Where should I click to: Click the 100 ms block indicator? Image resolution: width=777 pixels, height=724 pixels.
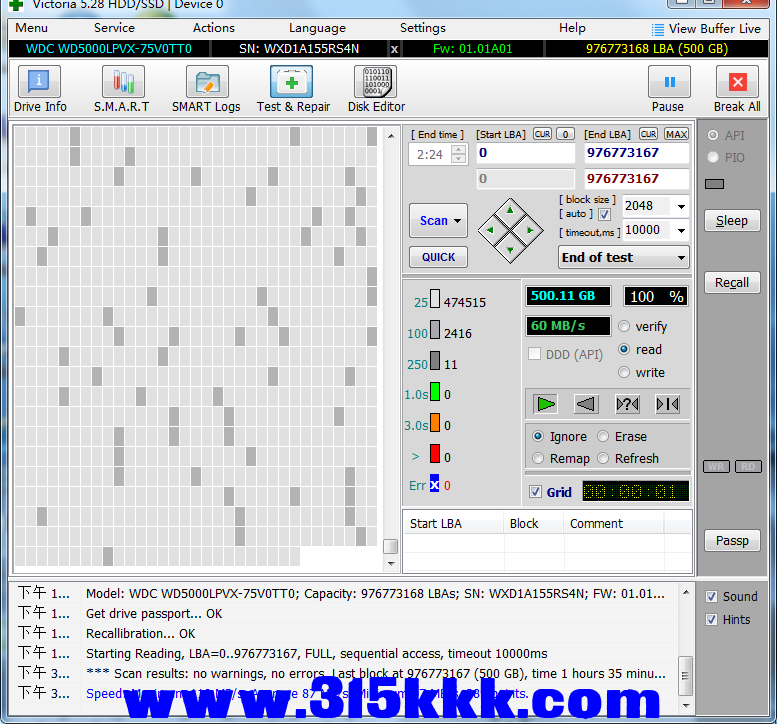pos(435,330)
